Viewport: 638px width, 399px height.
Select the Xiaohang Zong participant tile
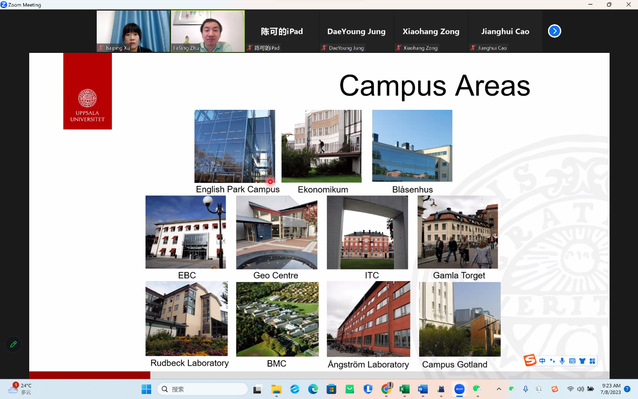click(431, 31)
